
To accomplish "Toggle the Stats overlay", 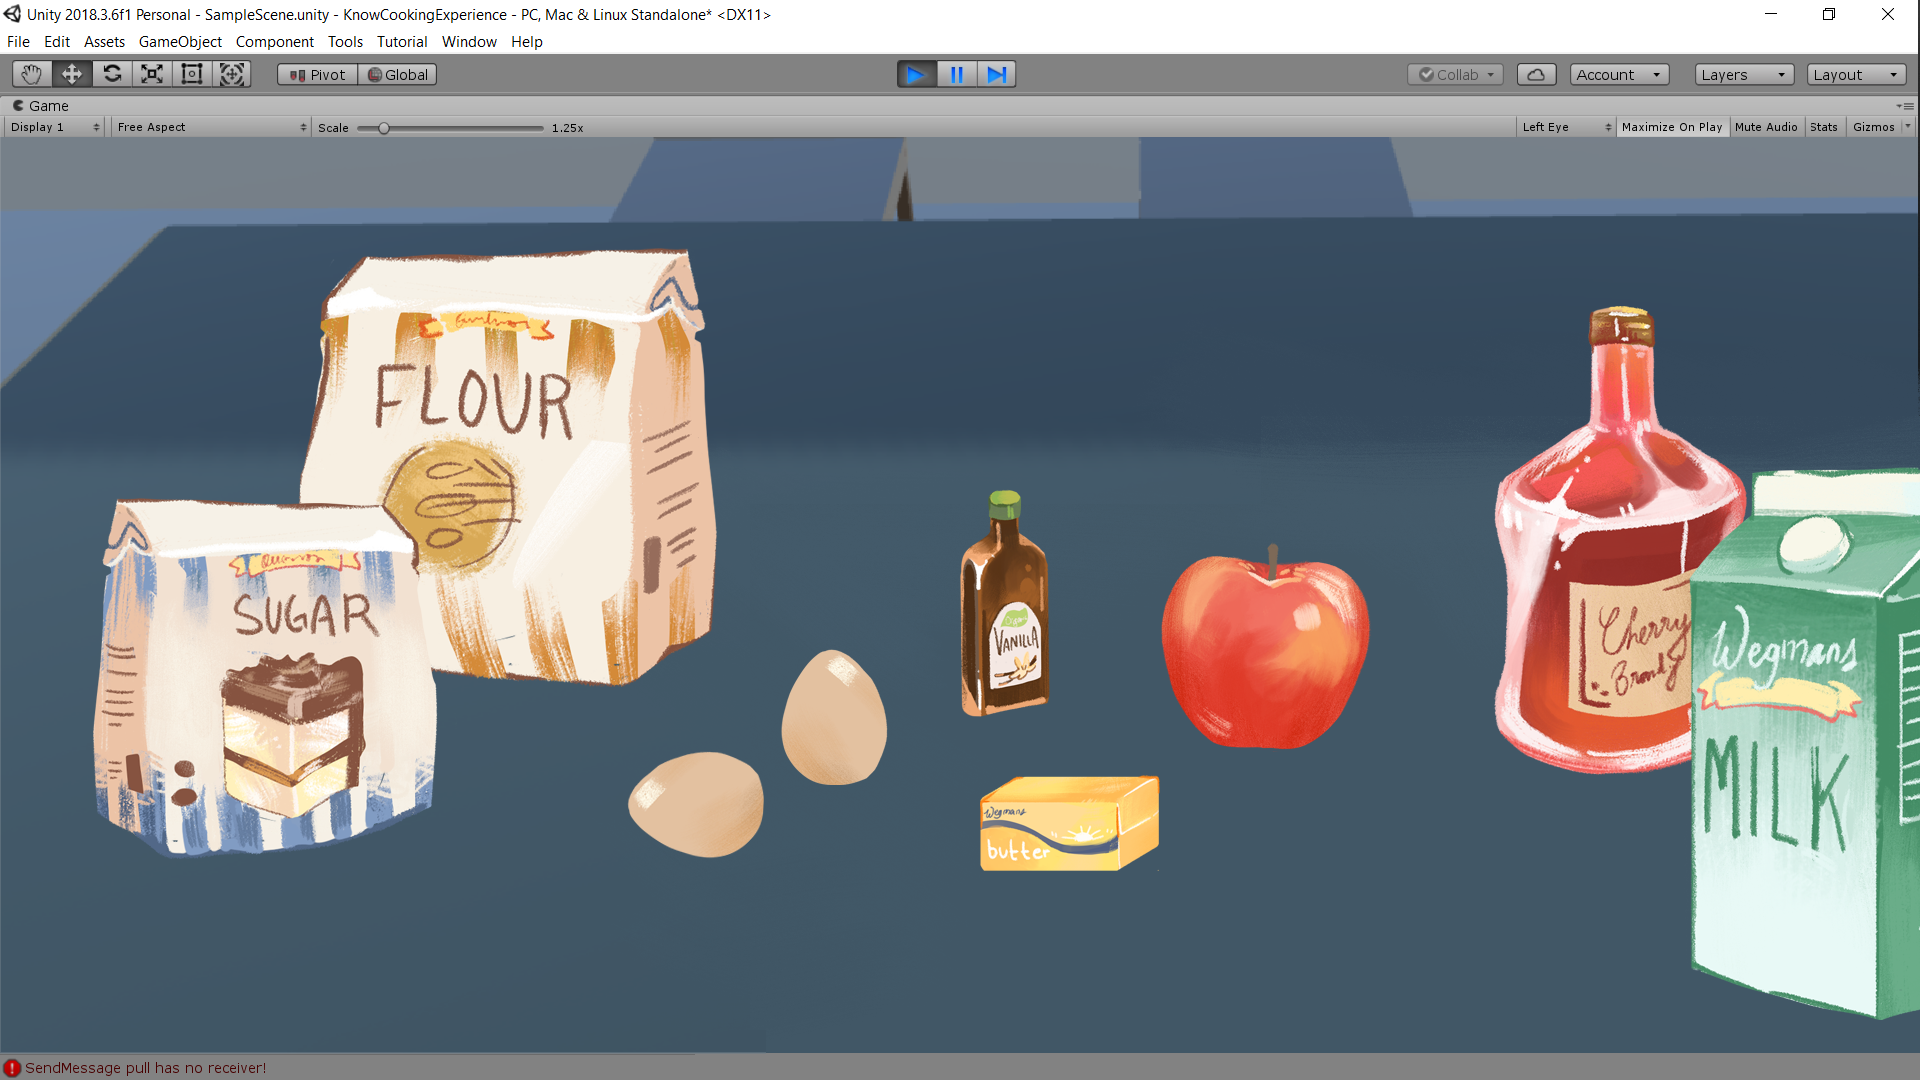I will [1823, 127].
